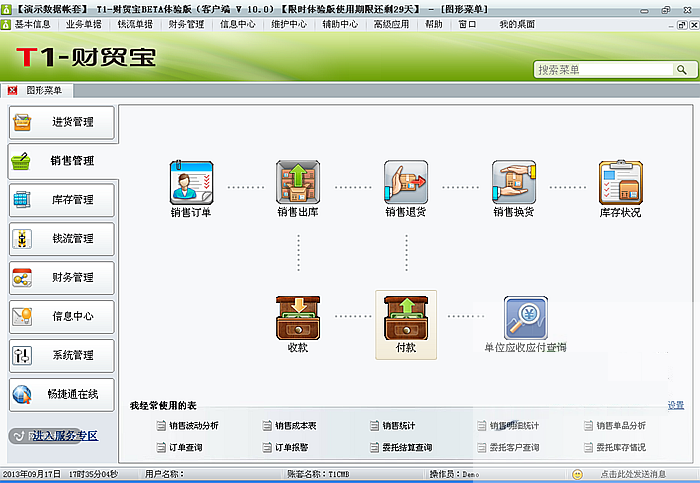This screenshot has width=700, height=483.
Task: Select 销售管理 in the sidebar
Action: (62, 161)
